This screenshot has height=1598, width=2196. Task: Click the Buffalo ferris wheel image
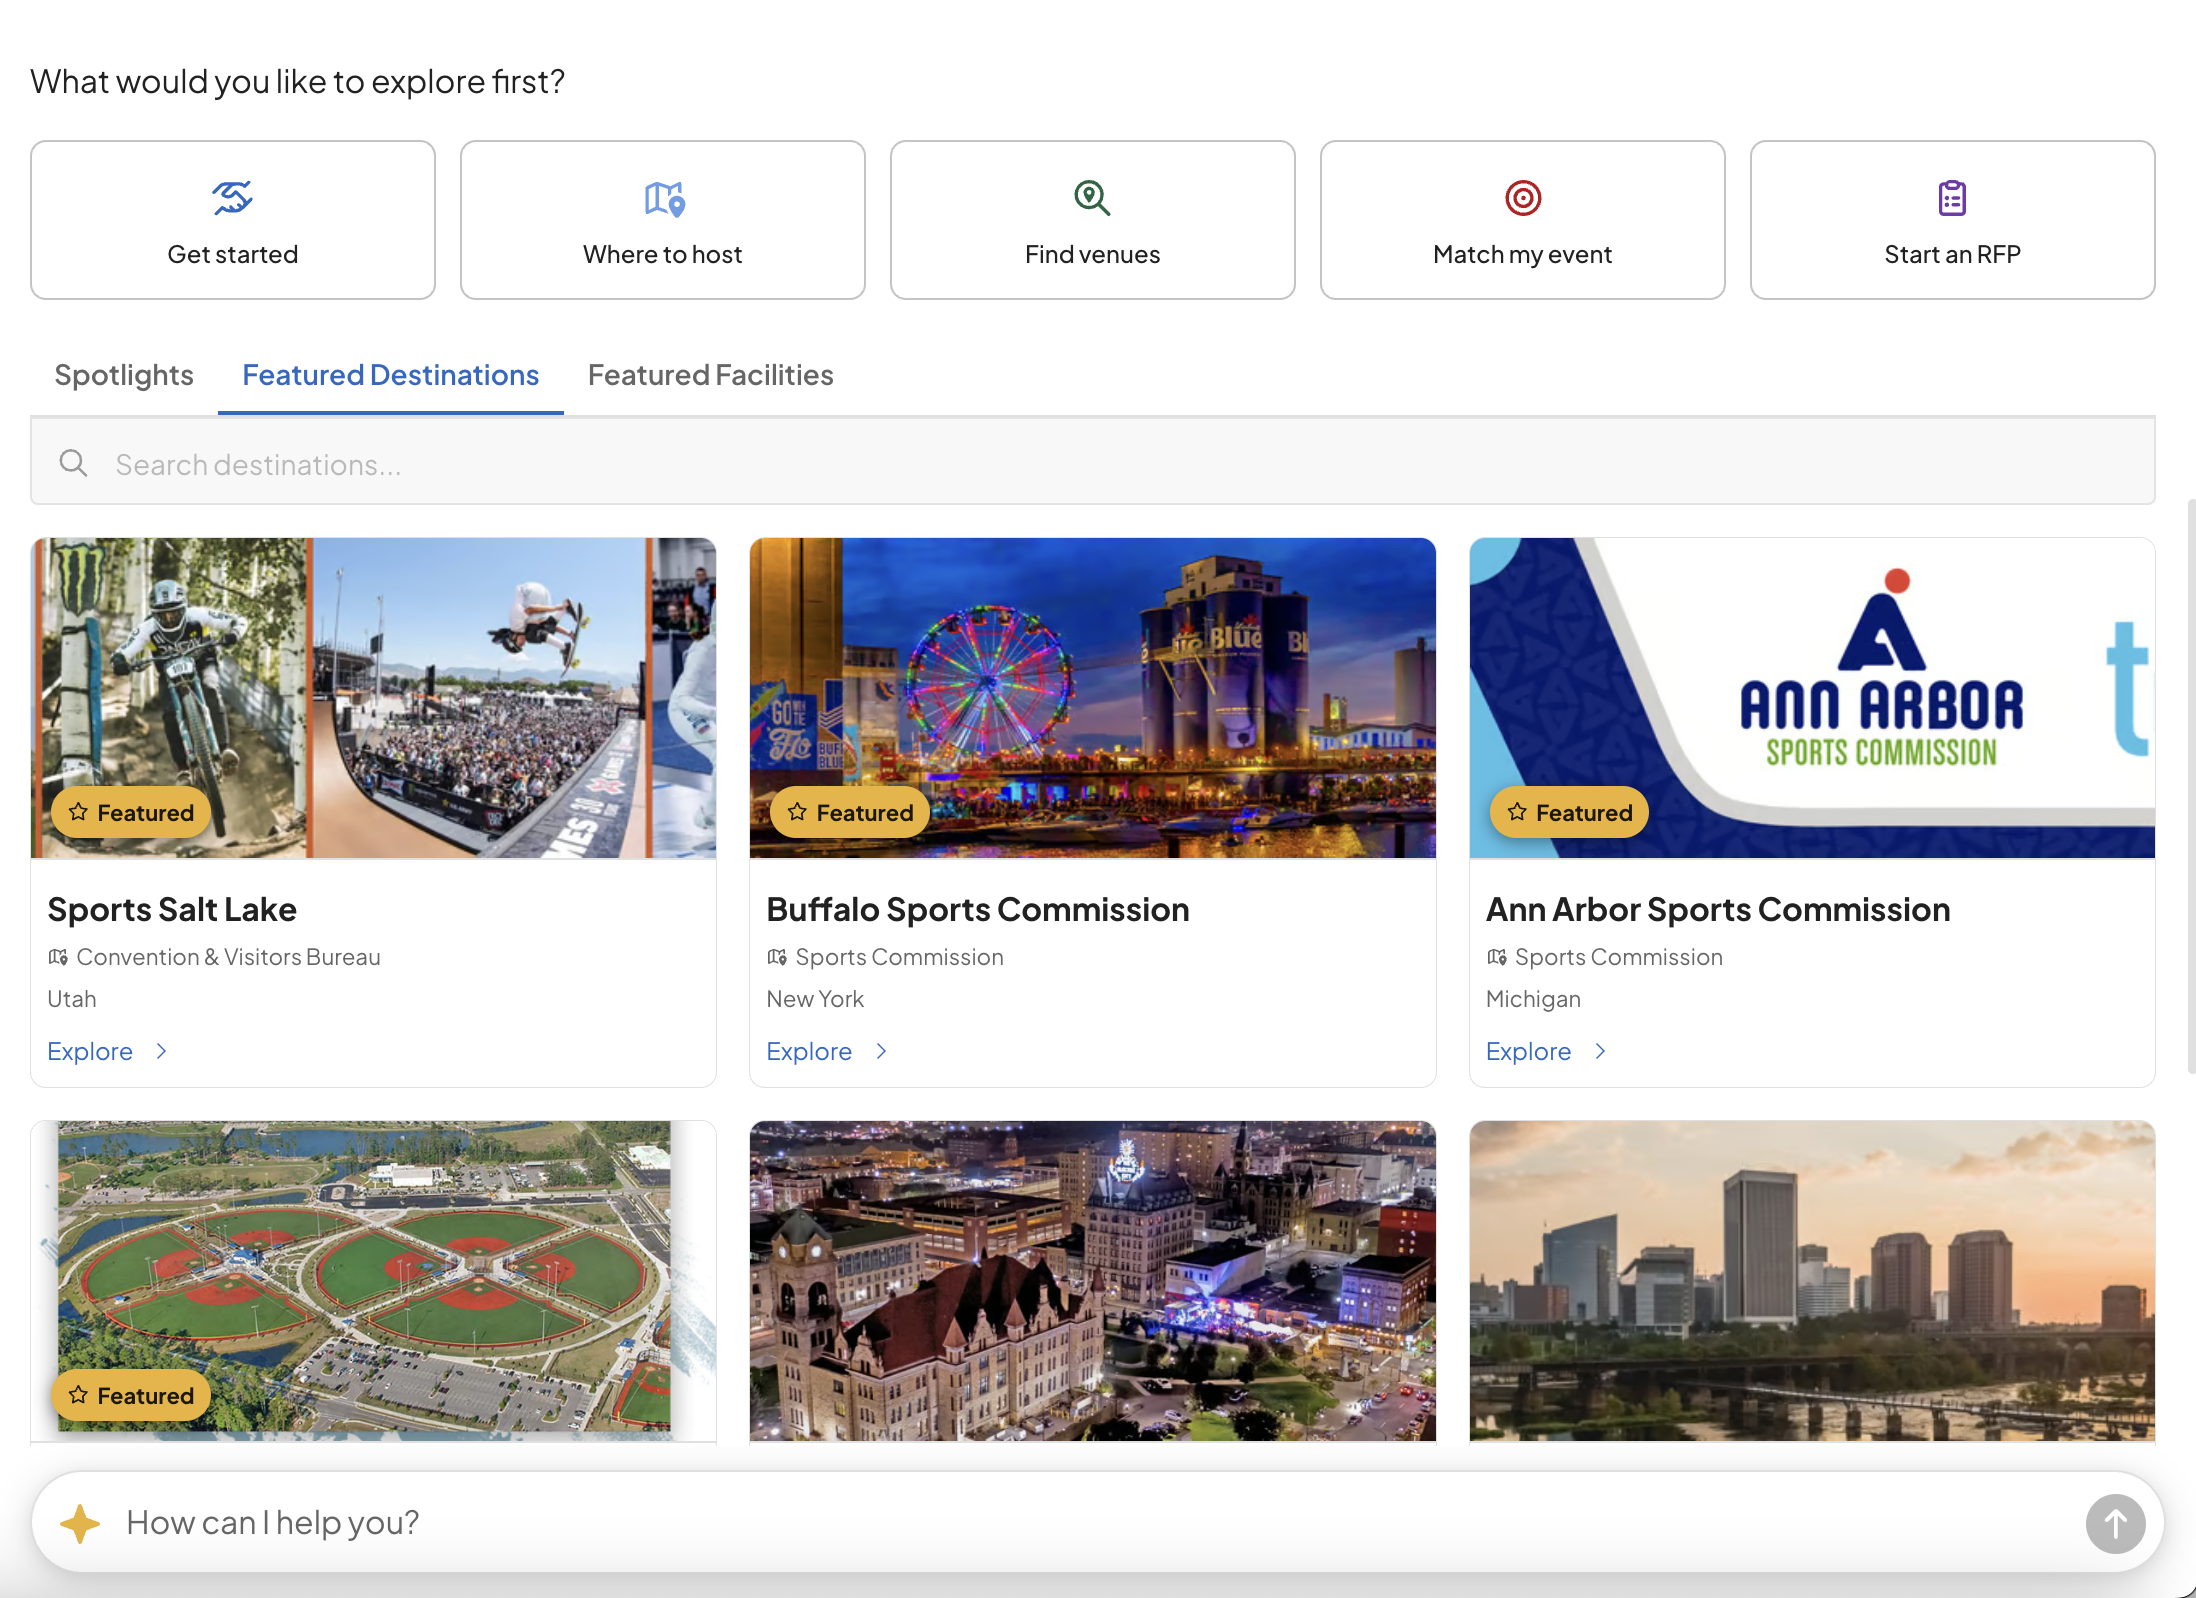click(1093, 698)
